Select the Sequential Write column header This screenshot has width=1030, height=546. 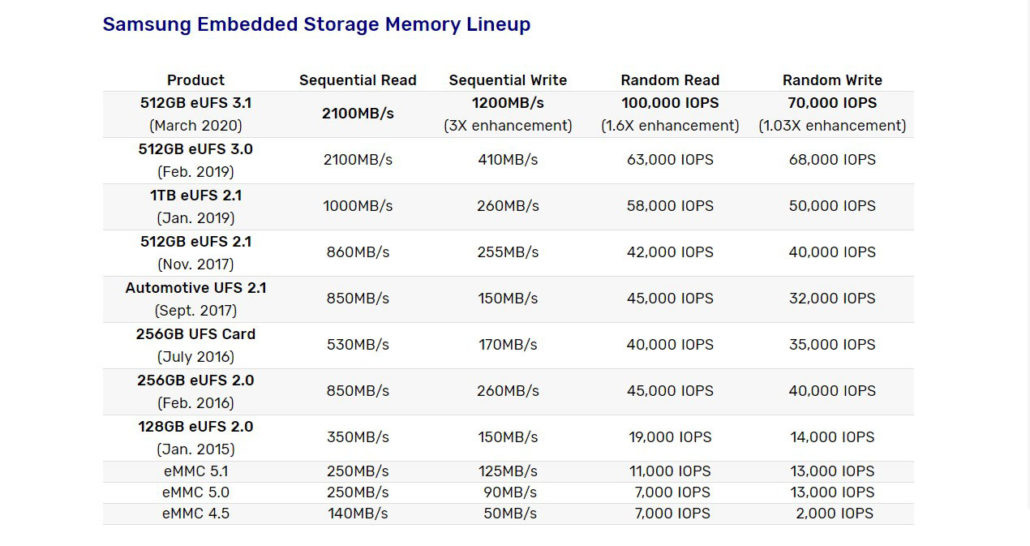[508, 80]
